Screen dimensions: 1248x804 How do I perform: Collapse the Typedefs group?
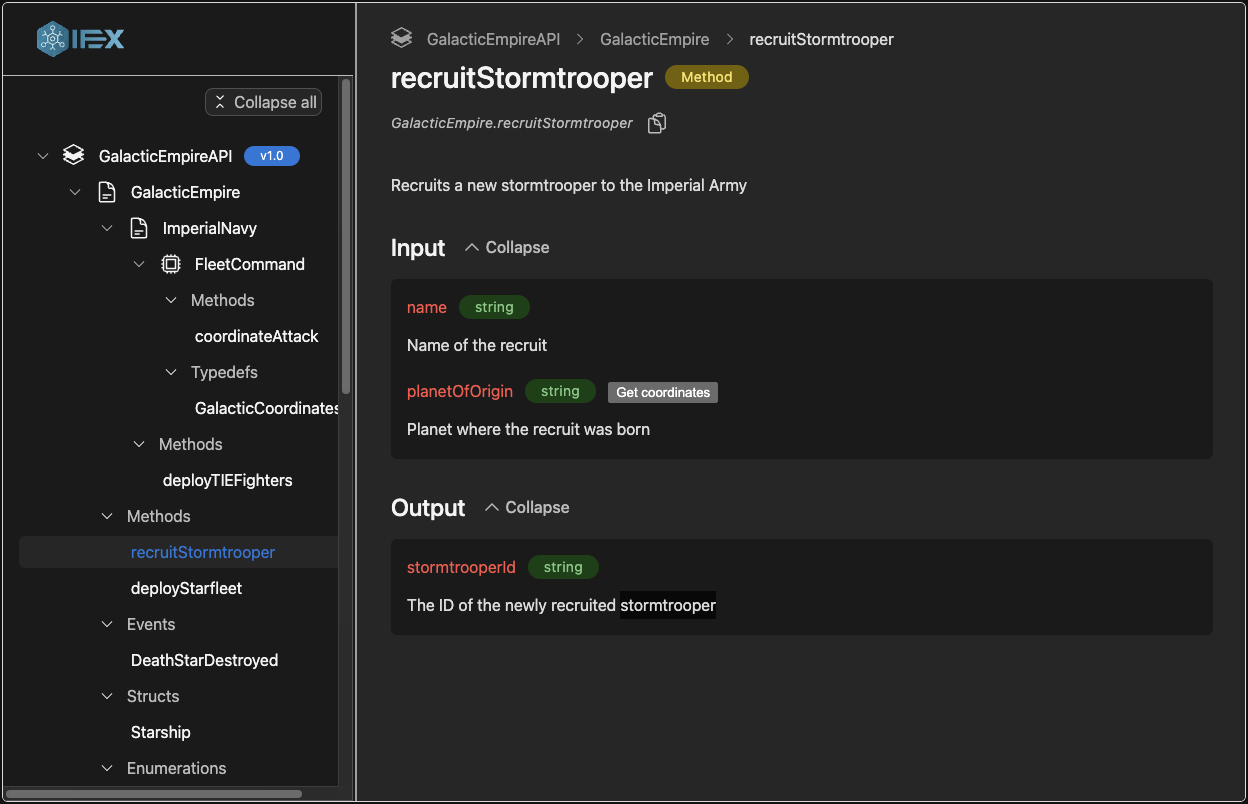[x=171, y=372]
